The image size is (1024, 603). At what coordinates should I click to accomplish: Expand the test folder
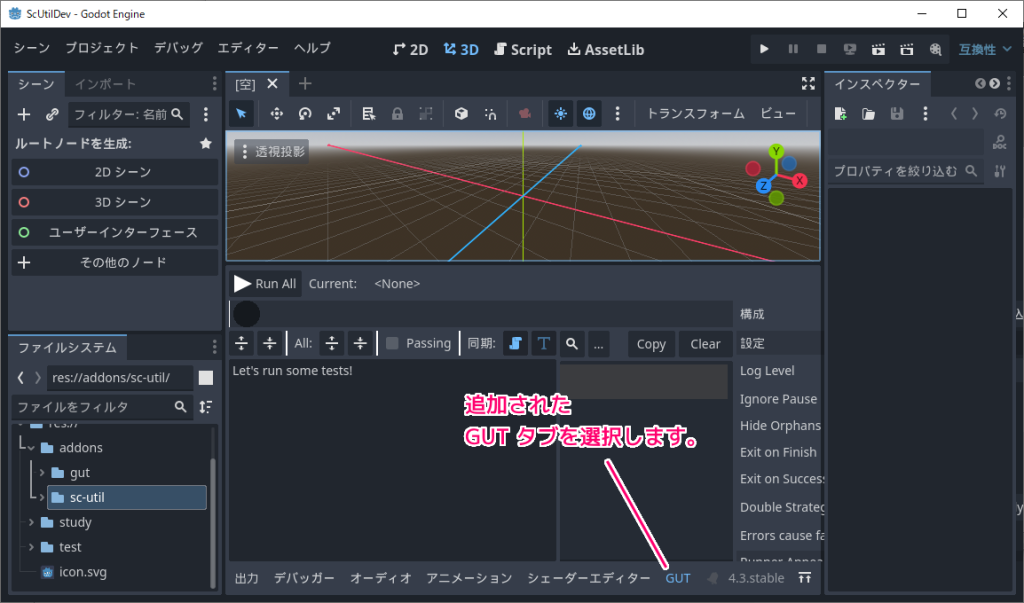click(x=31, y=547)
